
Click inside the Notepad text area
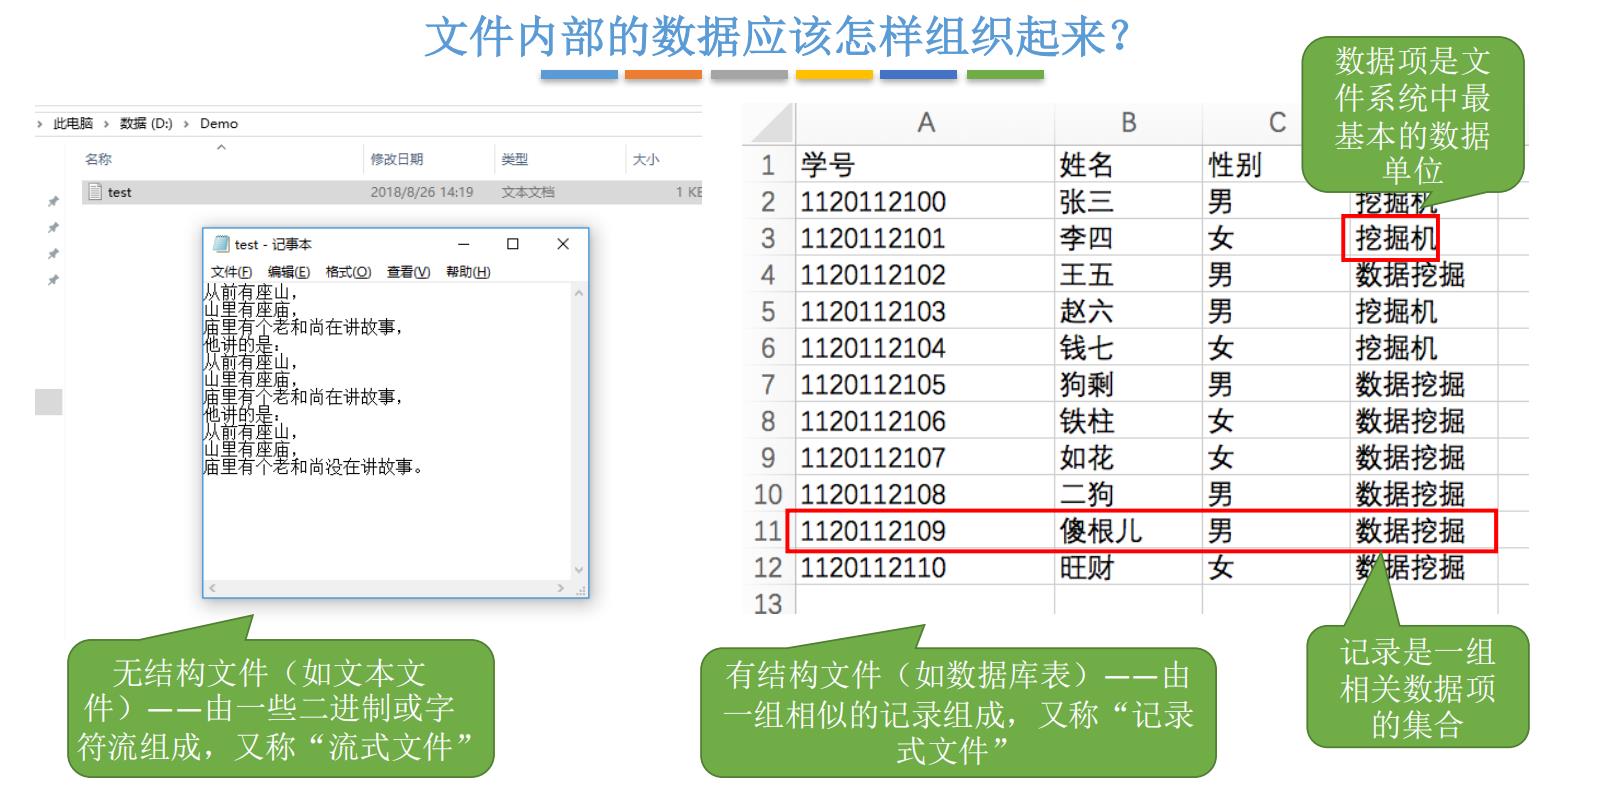[x=387, y=432]
